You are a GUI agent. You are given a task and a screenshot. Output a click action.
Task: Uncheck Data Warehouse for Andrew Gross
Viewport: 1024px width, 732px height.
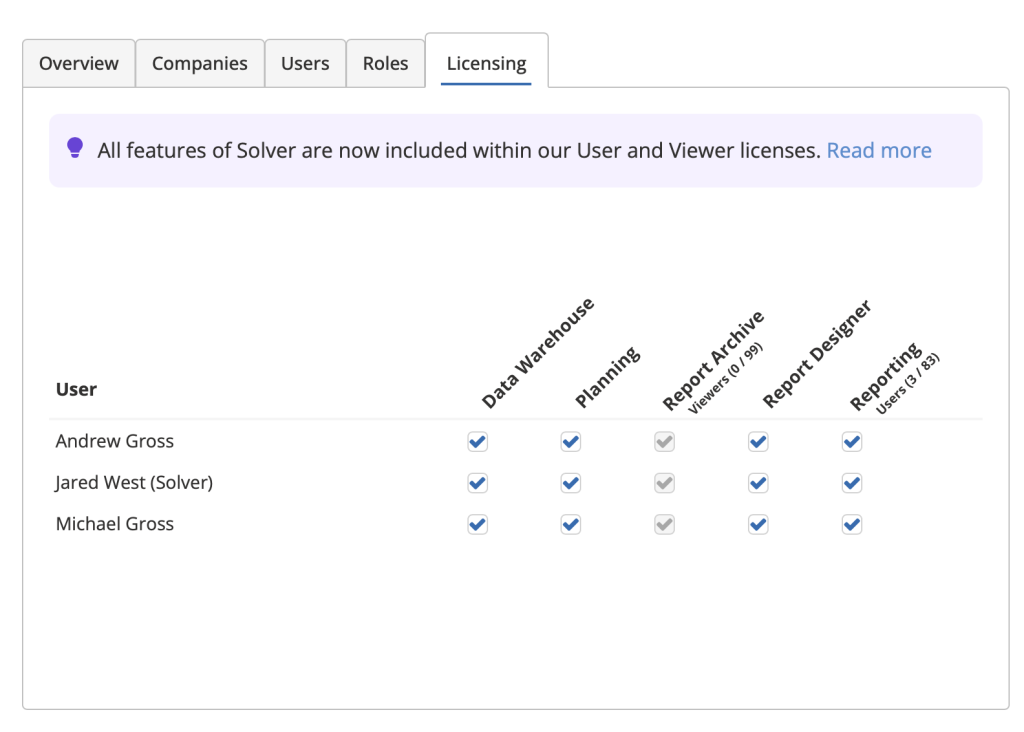tap(478, 442)
